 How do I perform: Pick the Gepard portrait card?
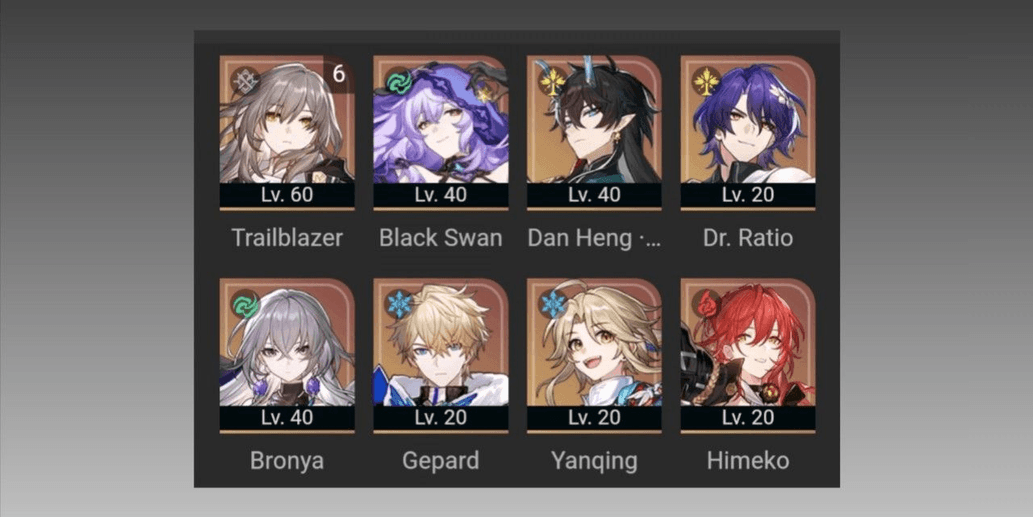coord(441,356)
